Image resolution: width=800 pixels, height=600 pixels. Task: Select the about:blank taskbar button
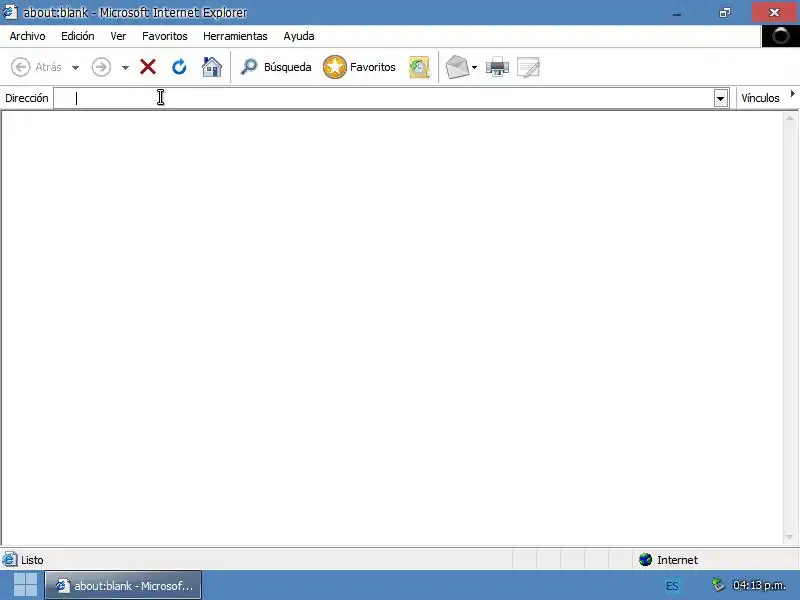(123, 585)
